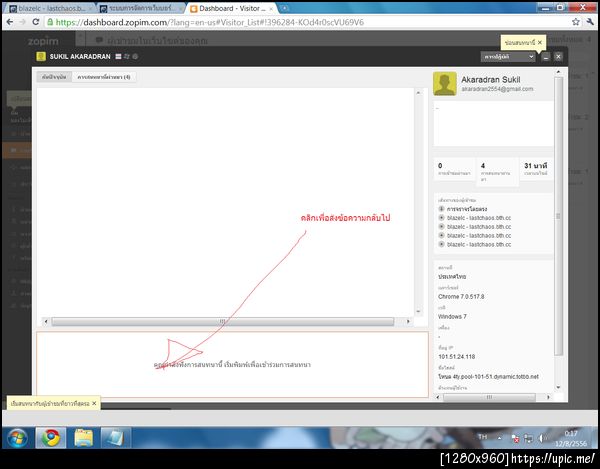
Task: Click the browser icon in chat header
Action: coord(135,56)
